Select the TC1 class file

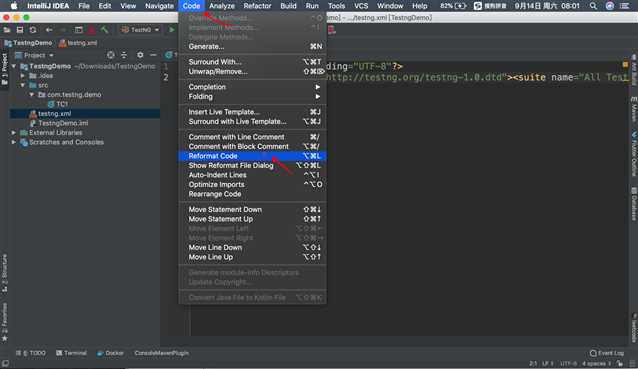pyautogui.click(x=57, y=104)
